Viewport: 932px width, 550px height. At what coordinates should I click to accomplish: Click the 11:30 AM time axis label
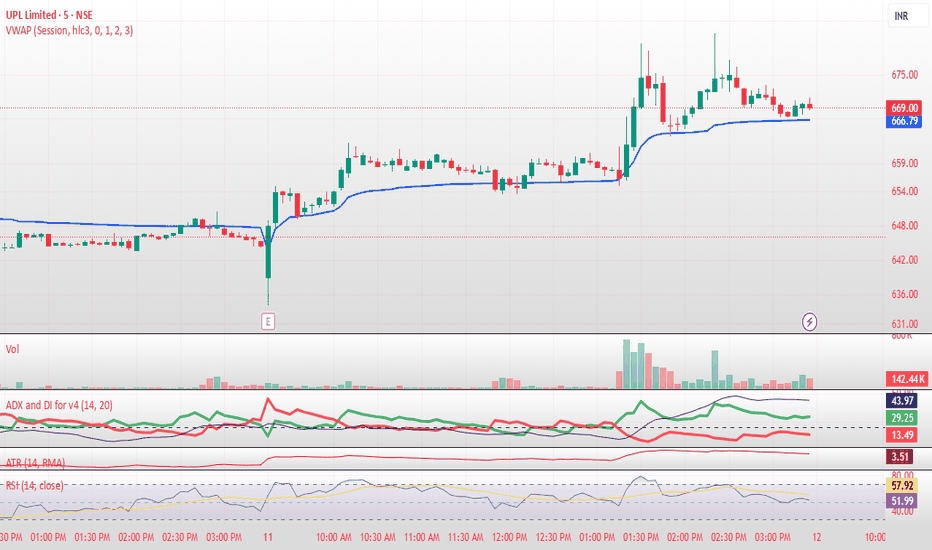tap(466, 537)
